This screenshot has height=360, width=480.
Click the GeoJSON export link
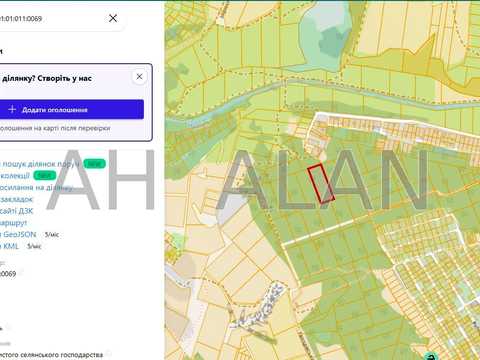pos(18,234)
